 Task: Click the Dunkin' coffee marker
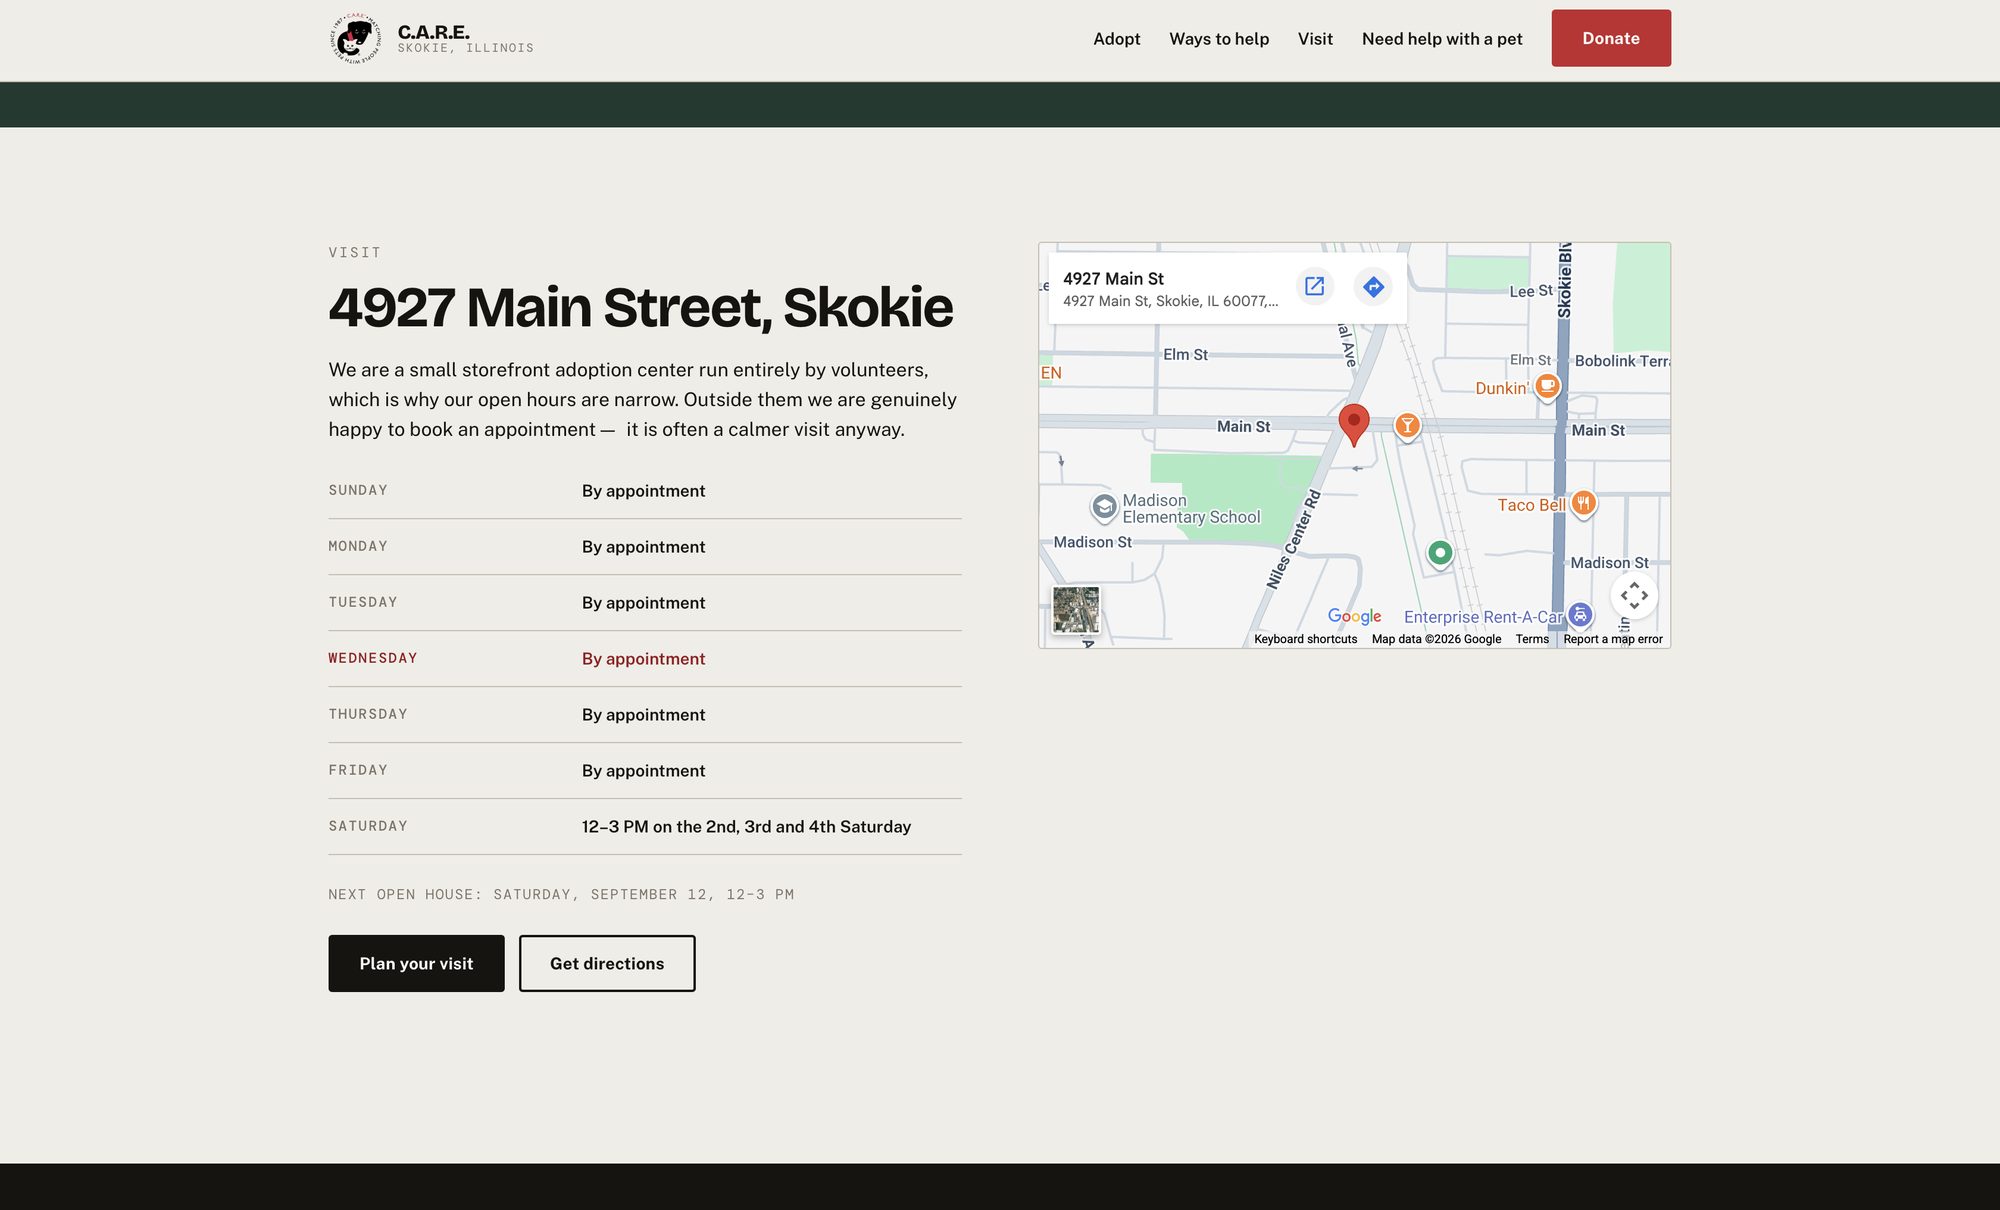click(1547, 386)
